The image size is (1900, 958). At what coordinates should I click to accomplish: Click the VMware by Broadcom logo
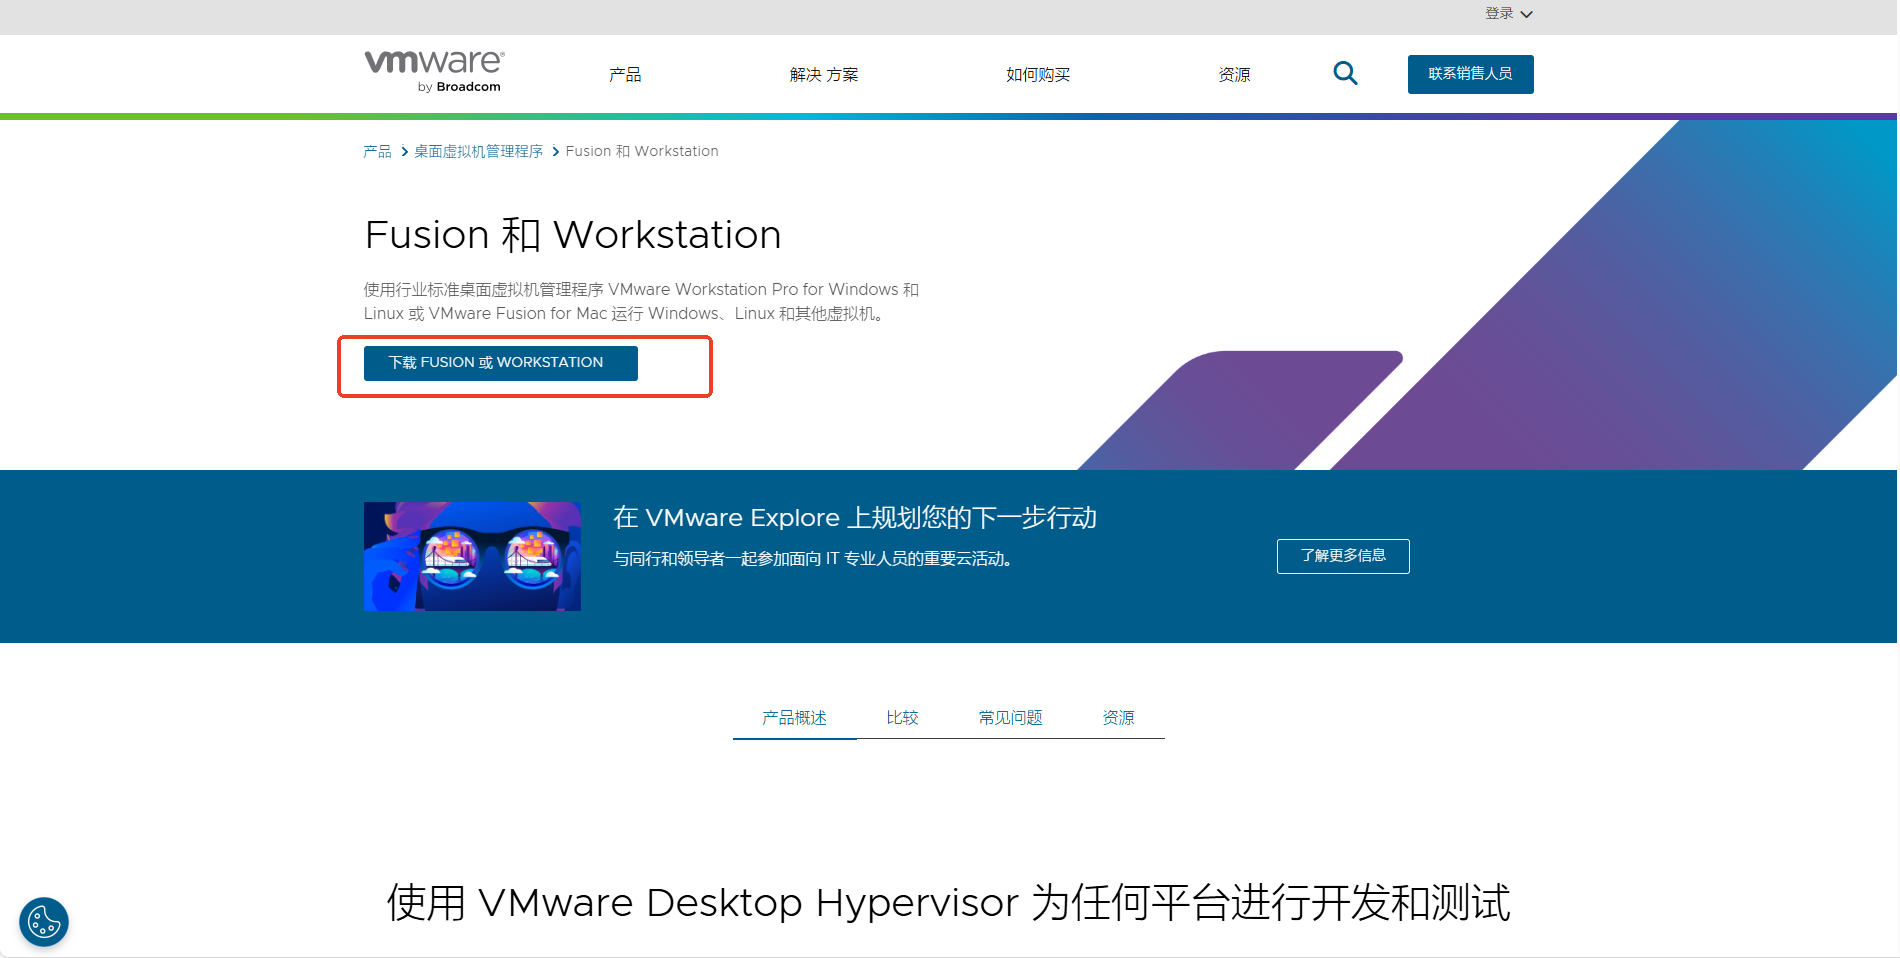(x=434, y=72)
